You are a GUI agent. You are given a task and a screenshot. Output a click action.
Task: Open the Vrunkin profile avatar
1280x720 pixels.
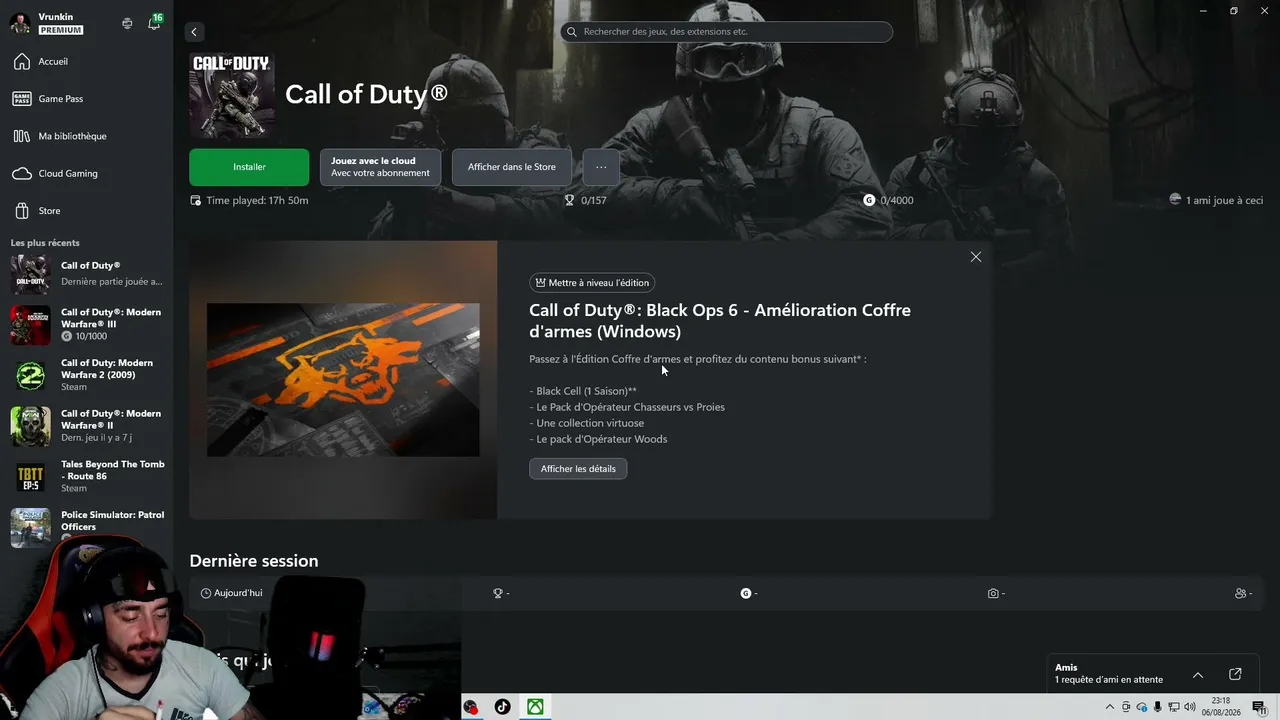point(20,23)
